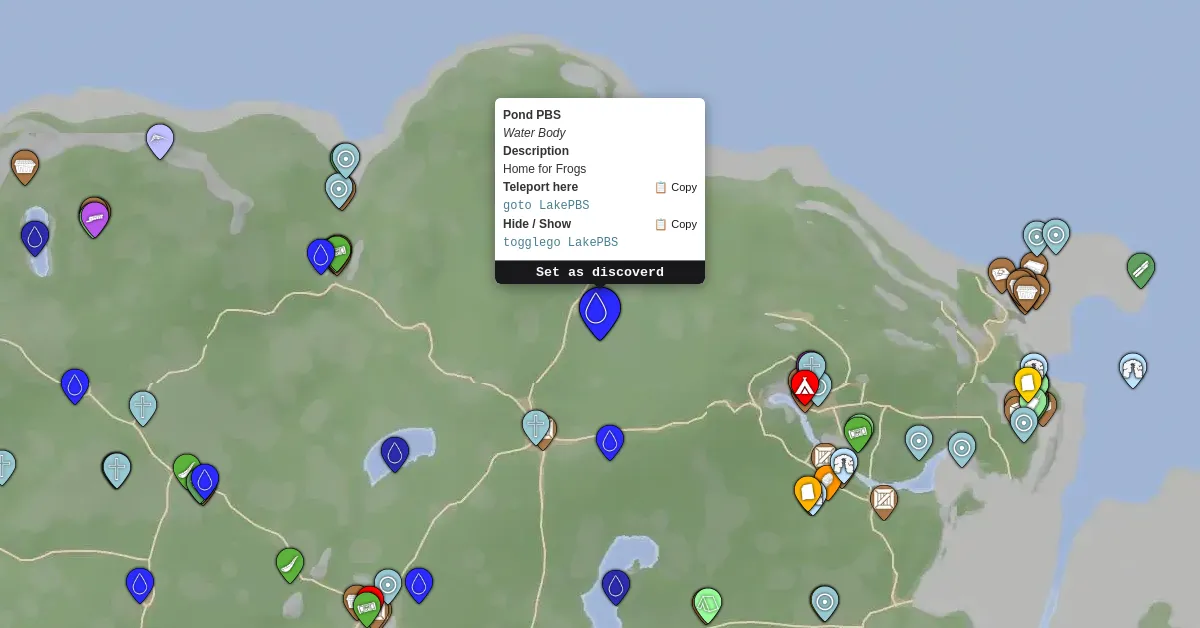This screenshot has width=1200, height=628.
Task: Click the Hide / Show heading
Action: (537, 224)
